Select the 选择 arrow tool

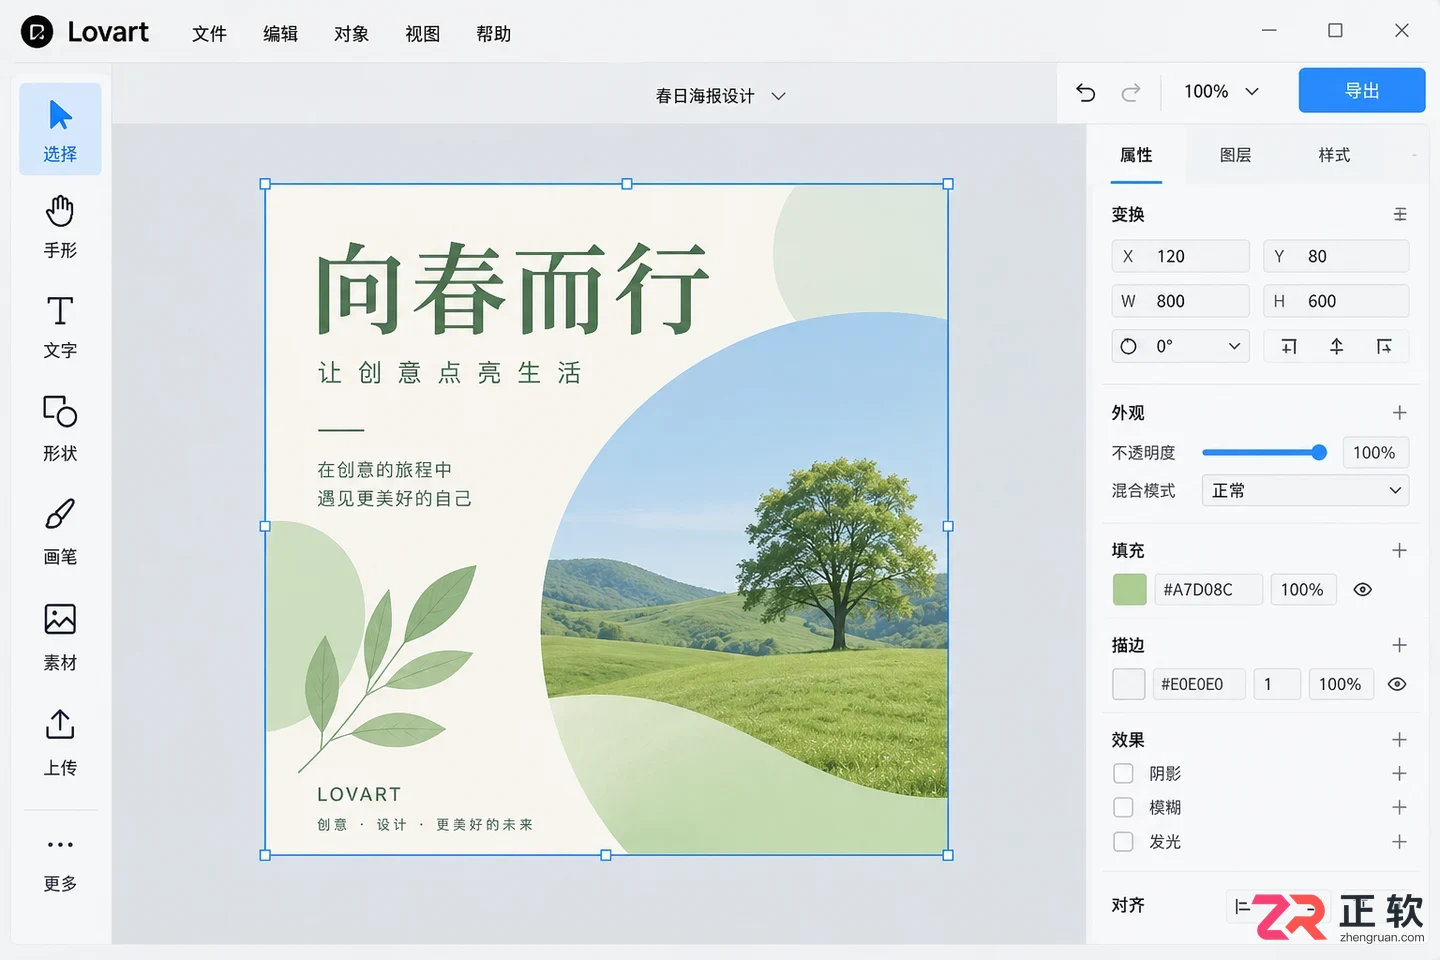tap(60, 129)
